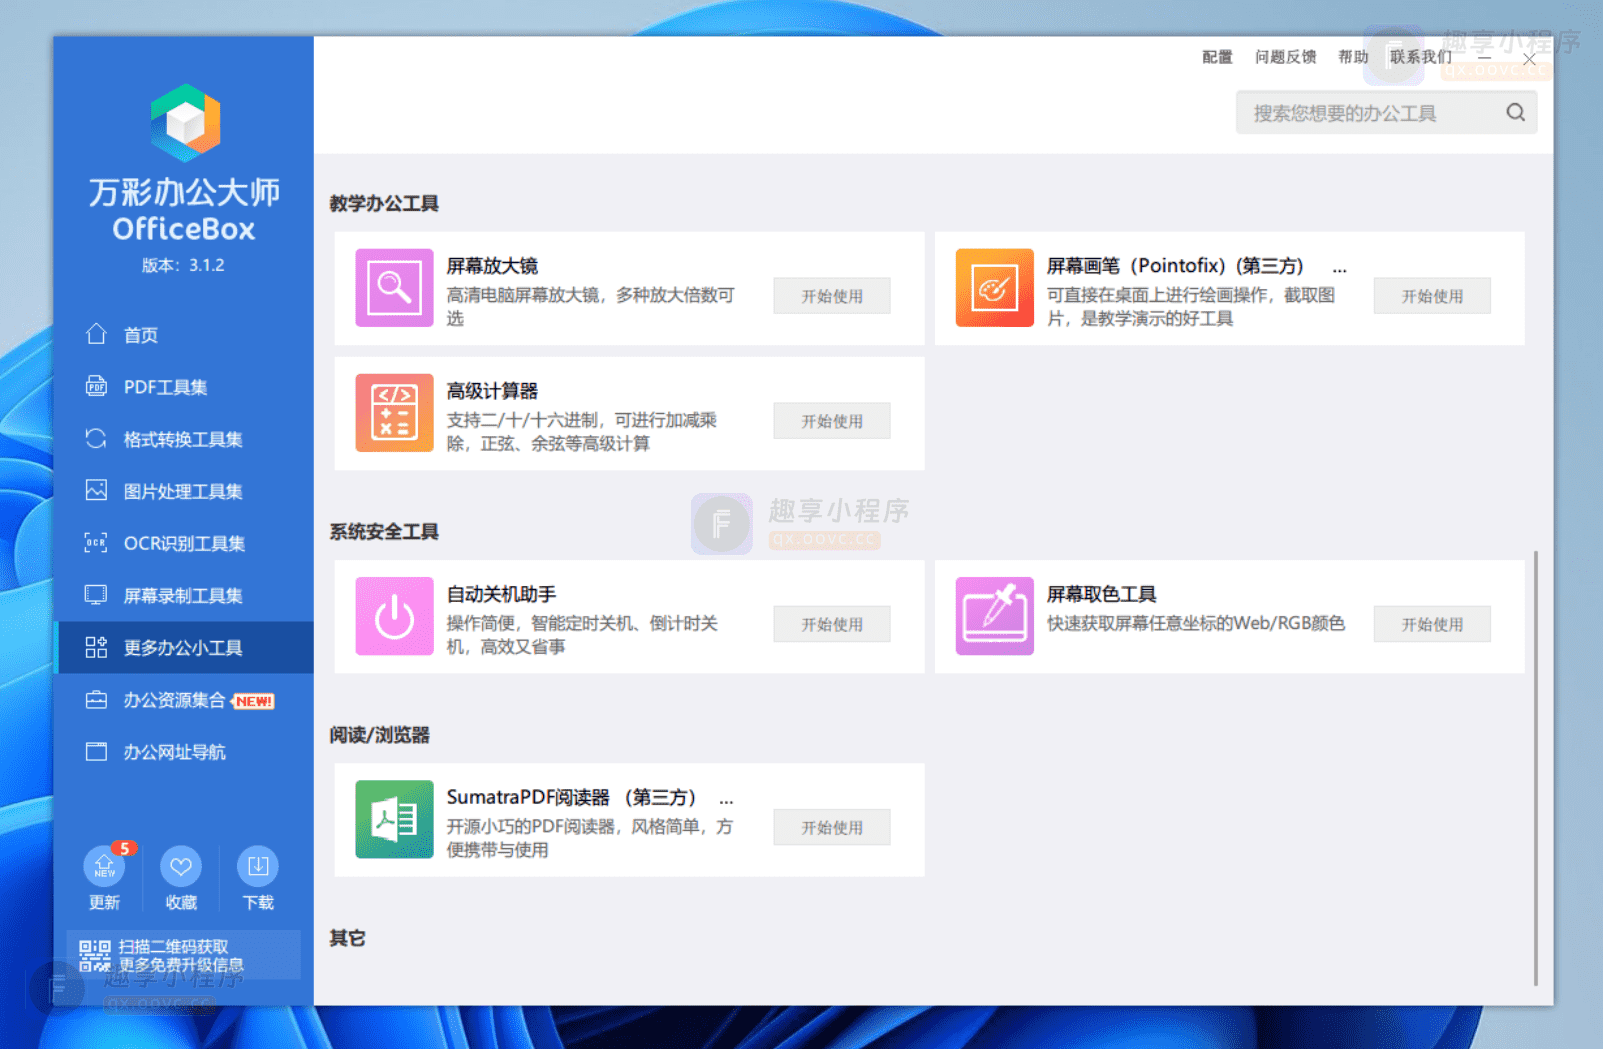Click the 系统安全工具 section heading

(384, 531)
